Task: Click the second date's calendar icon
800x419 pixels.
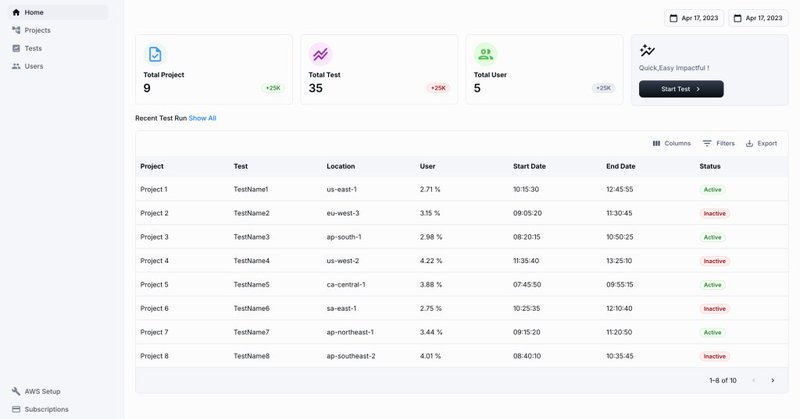Action: tap(738, 18)
